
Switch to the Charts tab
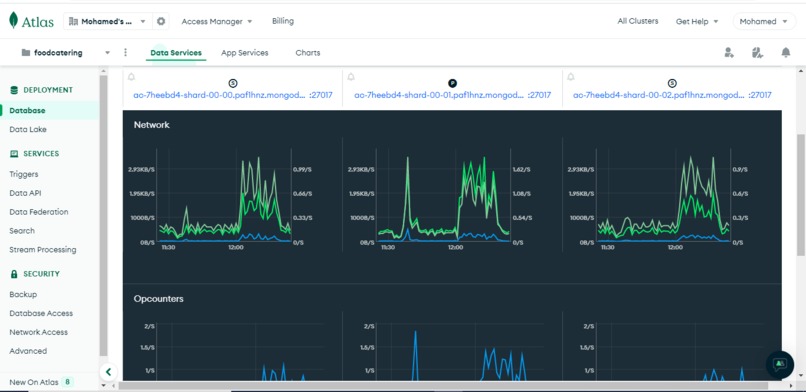(x=308, y=52)
